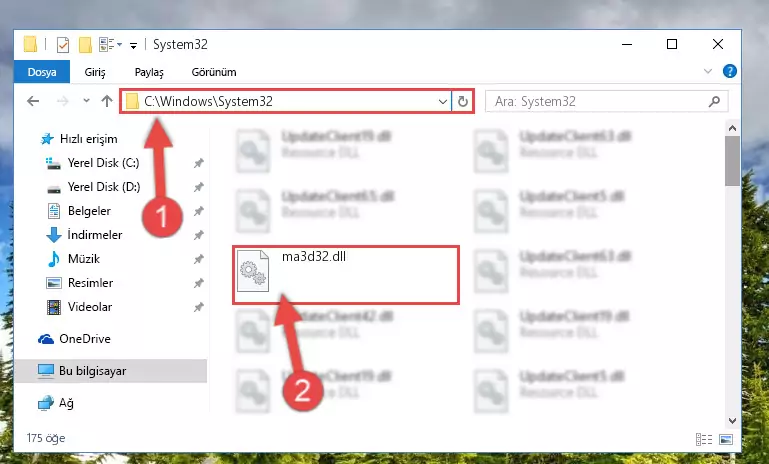Toggle the pin next to Belgeler
The width and height of the screenshot is (769, 464).
pos(198,211)
